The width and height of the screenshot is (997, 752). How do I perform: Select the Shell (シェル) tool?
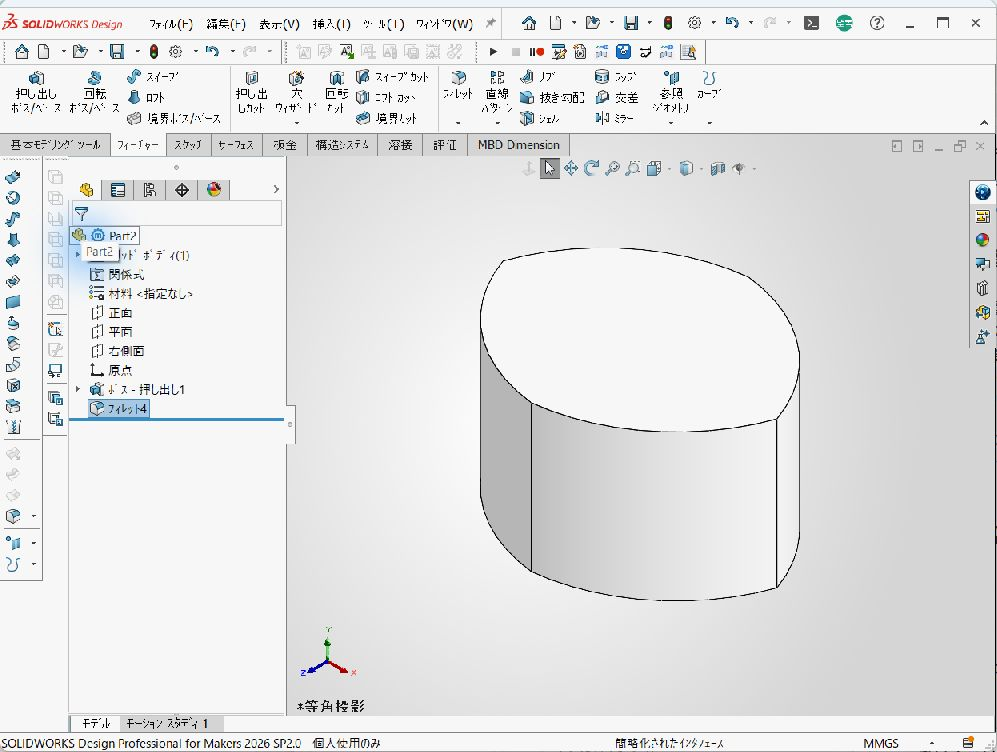click(x=540, y=118)
